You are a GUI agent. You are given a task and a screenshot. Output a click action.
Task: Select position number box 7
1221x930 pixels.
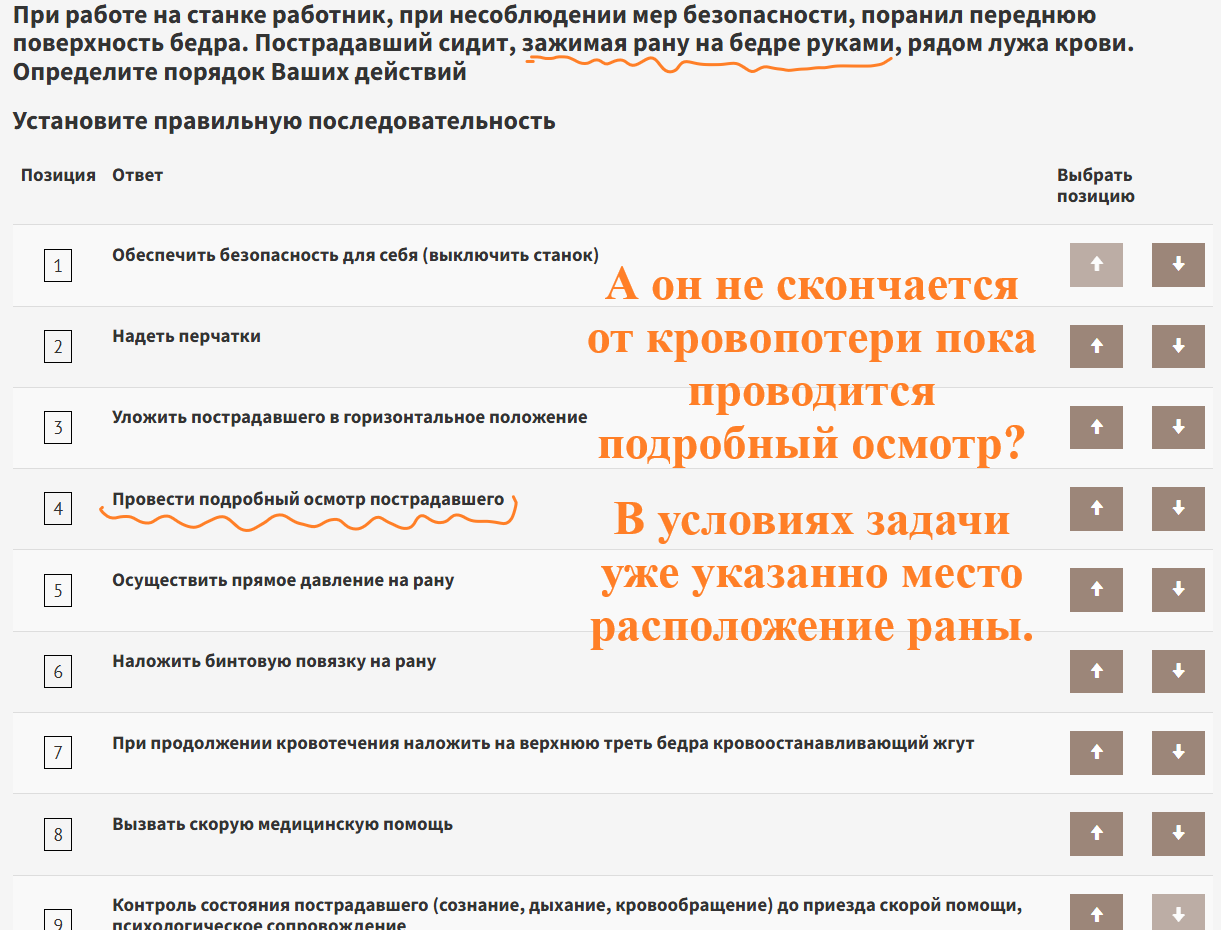click(x=58, y=753)
